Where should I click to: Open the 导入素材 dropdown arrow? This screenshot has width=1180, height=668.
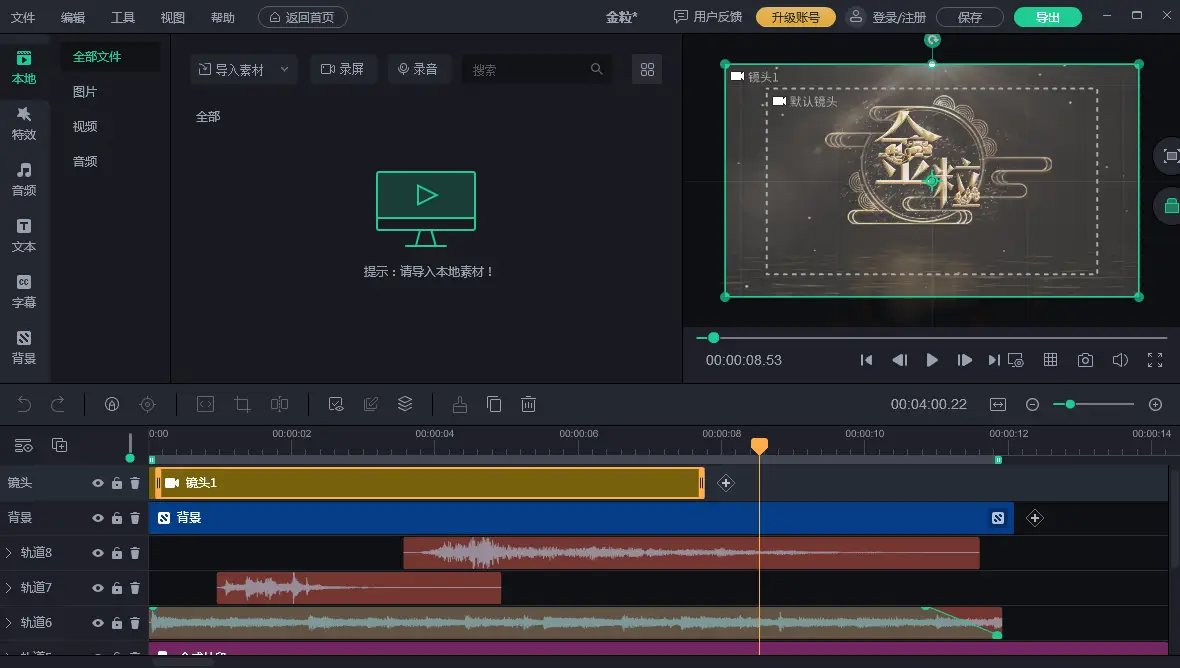(x=284, y=69)
